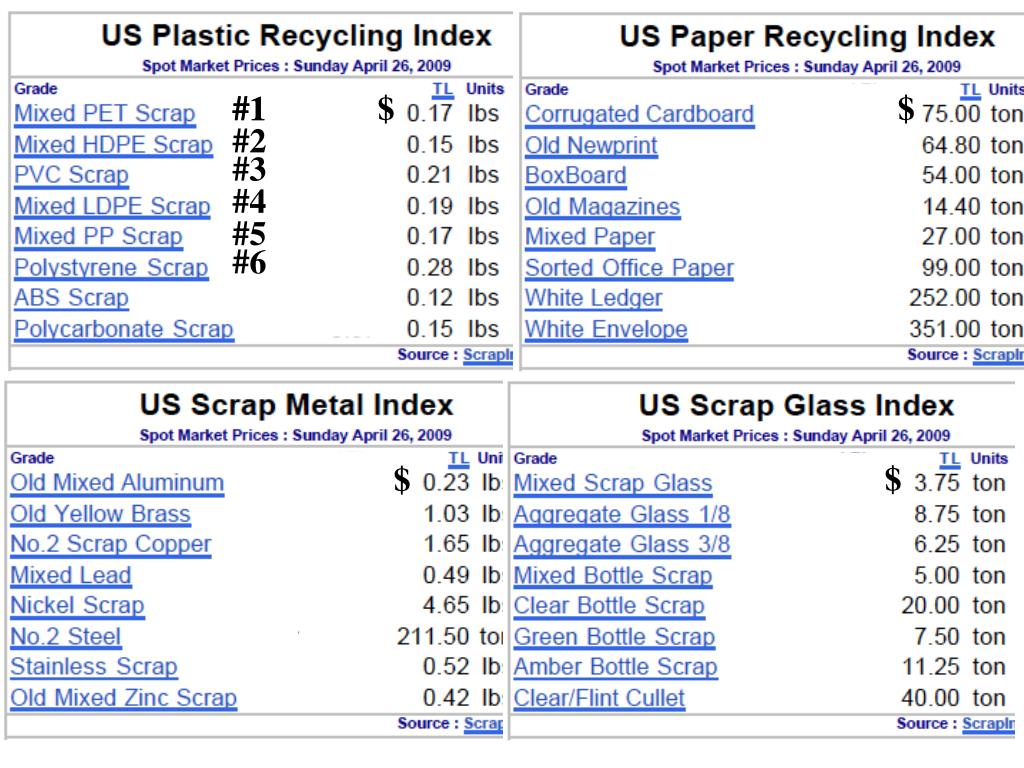This screenshot has height=768, width=1024.
Task: Click TL link in Plastic Recycling Index
Action: click(x=443, y=89)
